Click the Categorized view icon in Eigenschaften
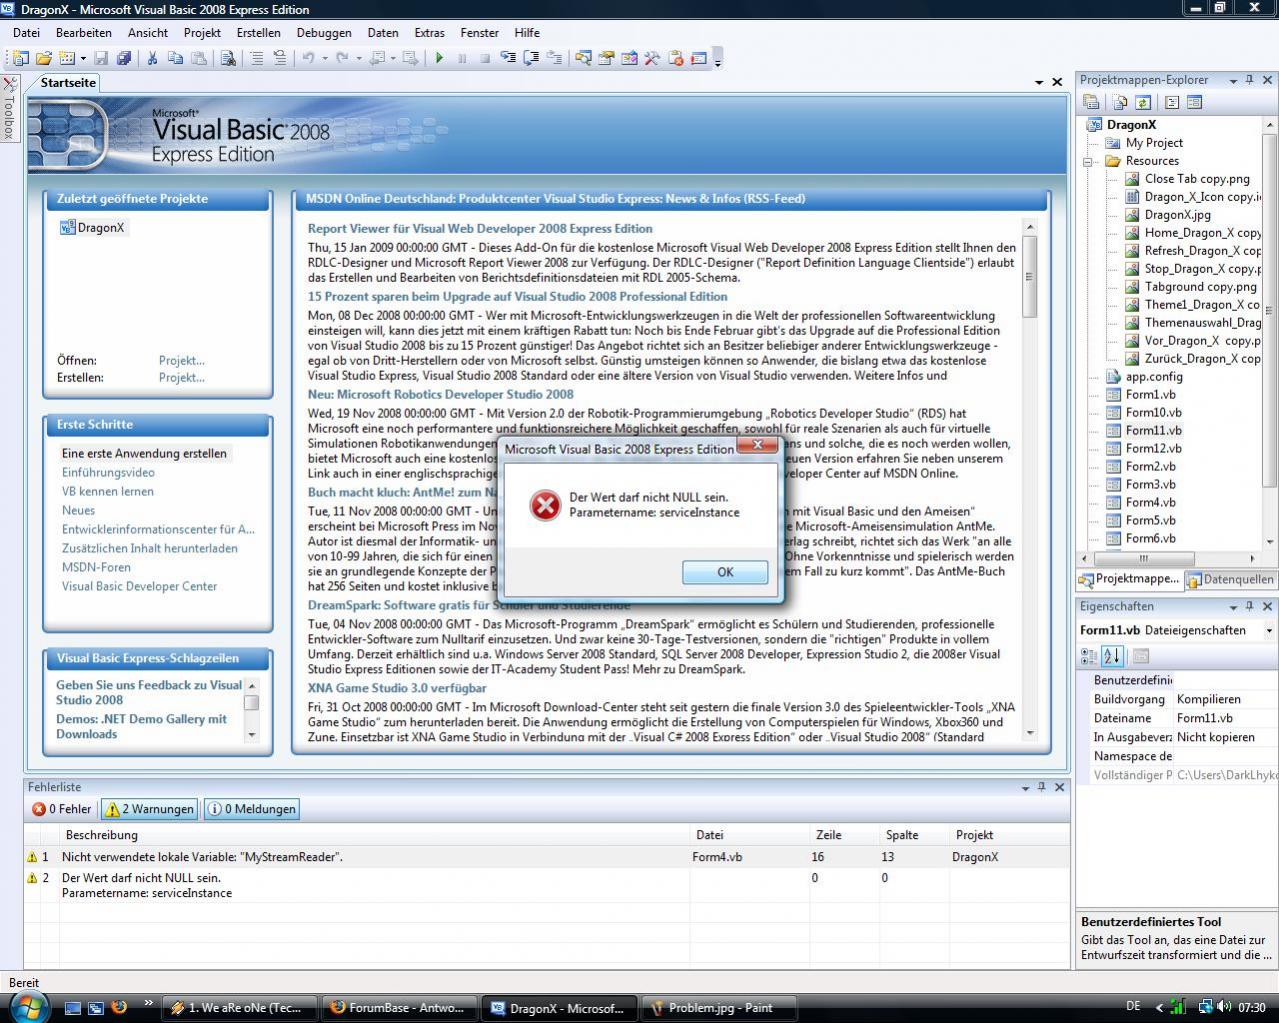Image resolution: width=1279 pixels, height=1023 pixels. click(1089, 656)
